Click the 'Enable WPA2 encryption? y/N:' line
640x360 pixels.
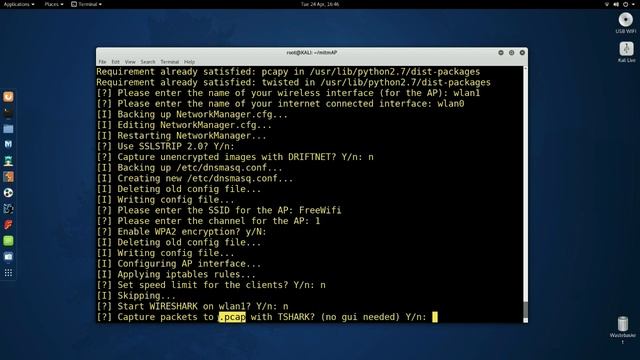[x=181, y=232]
